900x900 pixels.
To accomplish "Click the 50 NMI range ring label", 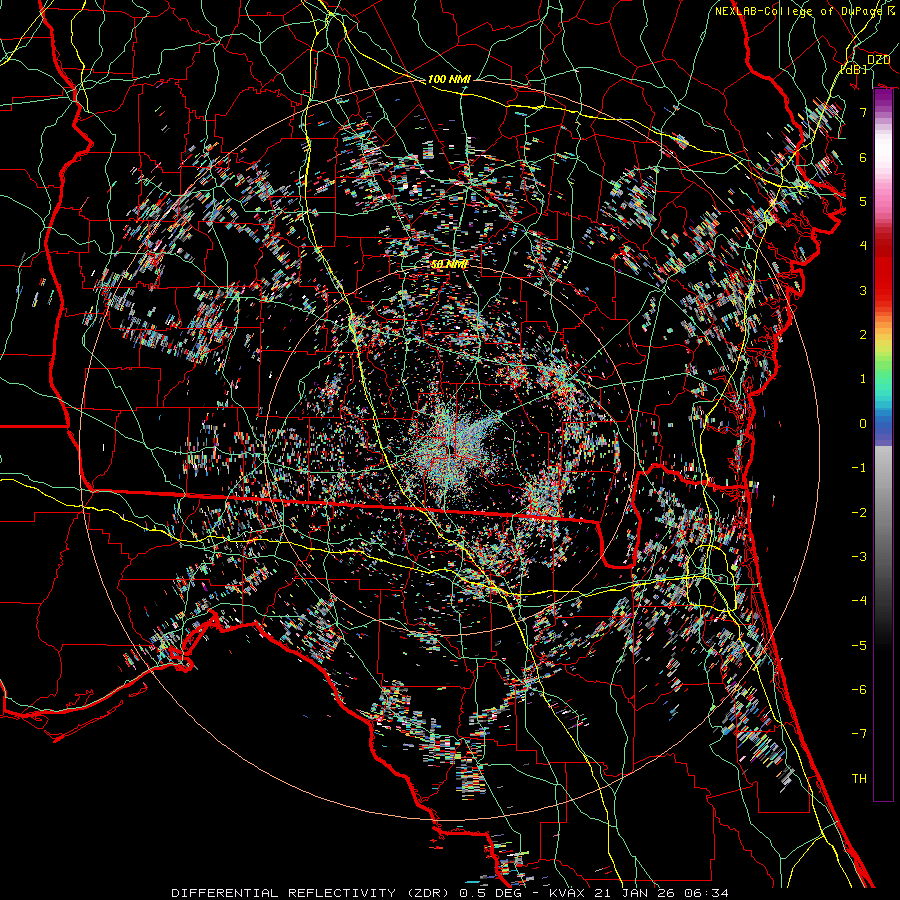I will click(x=449, y=264).
